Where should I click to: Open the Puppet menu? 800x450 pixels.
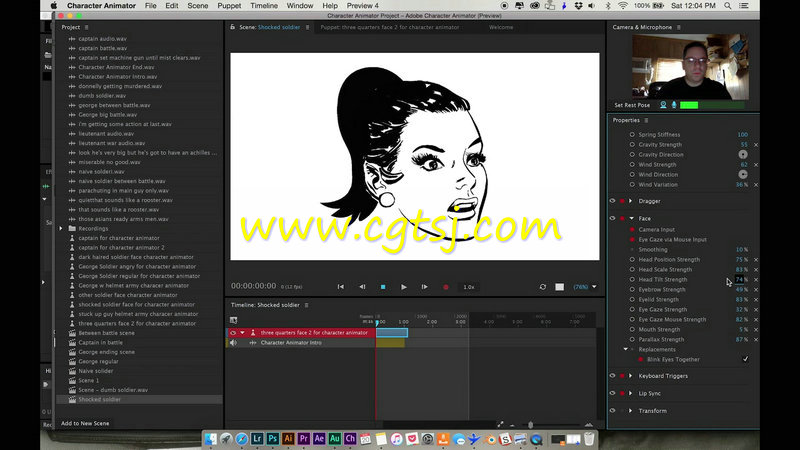pyautogui.click(x=229, y=6)
